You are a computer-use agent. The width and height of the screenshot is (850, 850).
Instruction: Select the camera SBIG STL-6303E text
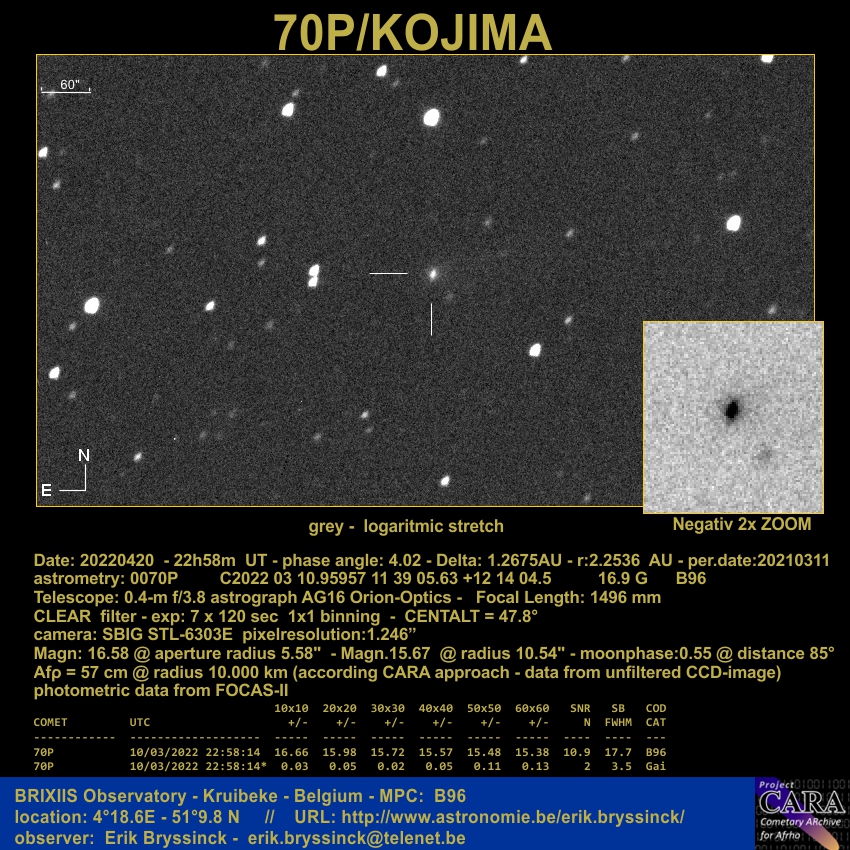click(x=133, y=634)
